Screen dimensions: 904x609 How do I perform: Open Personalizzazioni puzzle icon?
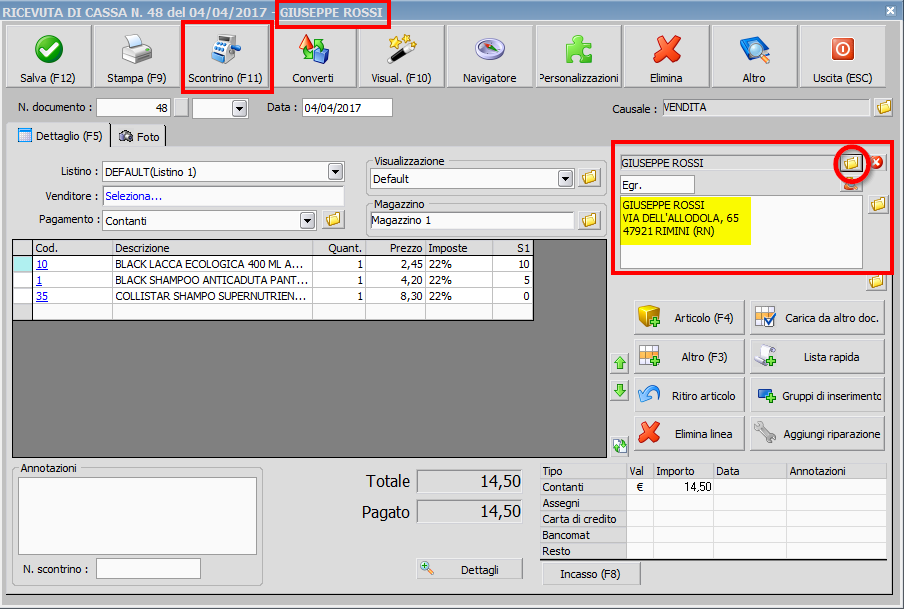coord(578,57)
